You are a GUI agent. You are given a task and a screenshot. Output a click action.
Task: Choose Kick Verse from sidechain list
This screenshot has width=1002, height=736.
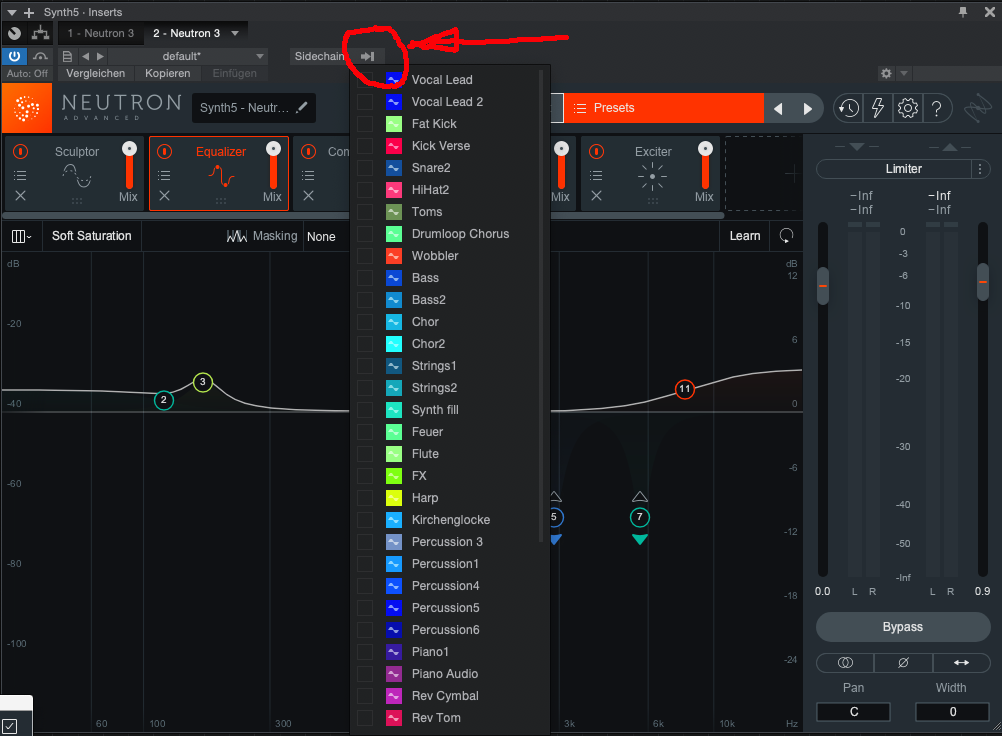coord(441,146)
